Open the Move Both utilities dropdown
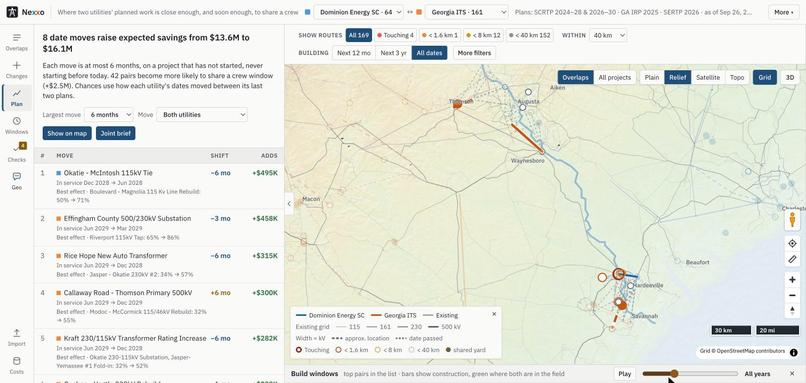 tap(202, 115)
